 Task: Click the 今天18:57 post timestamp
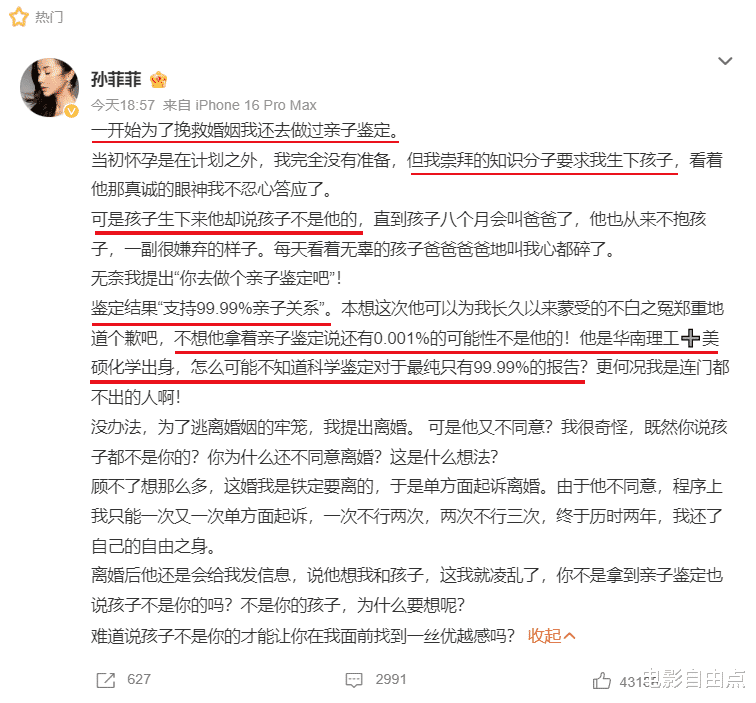point(123,105)
